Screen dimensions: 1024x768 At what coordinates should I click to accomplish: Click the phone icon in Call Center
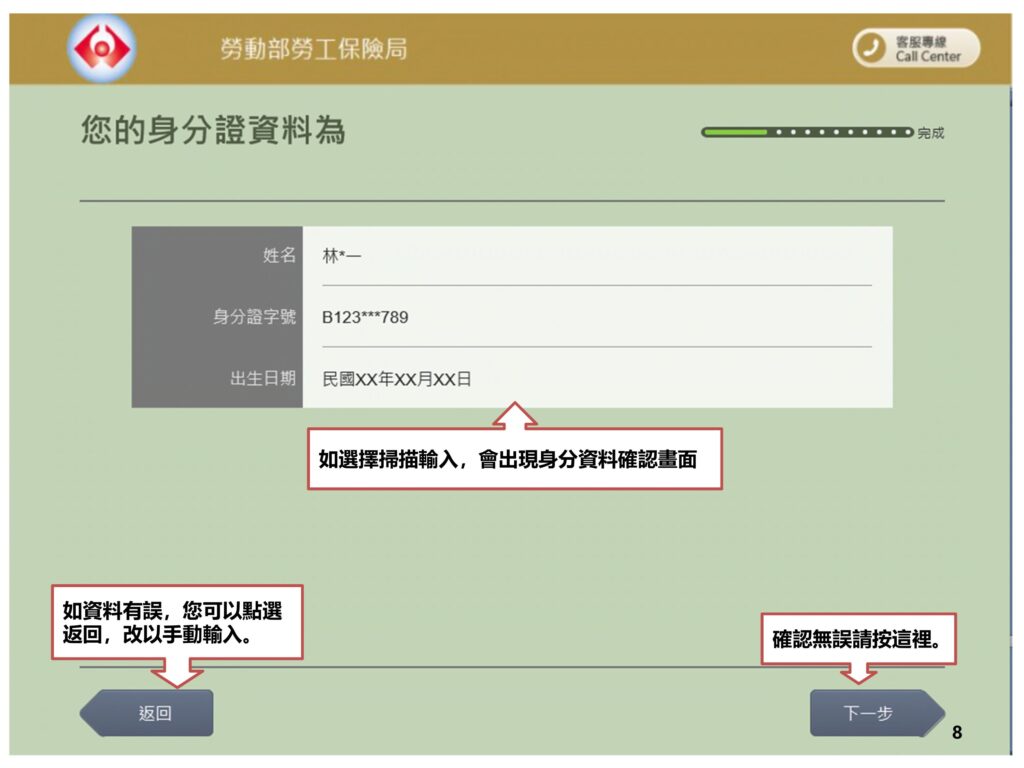tap(872, 48)
